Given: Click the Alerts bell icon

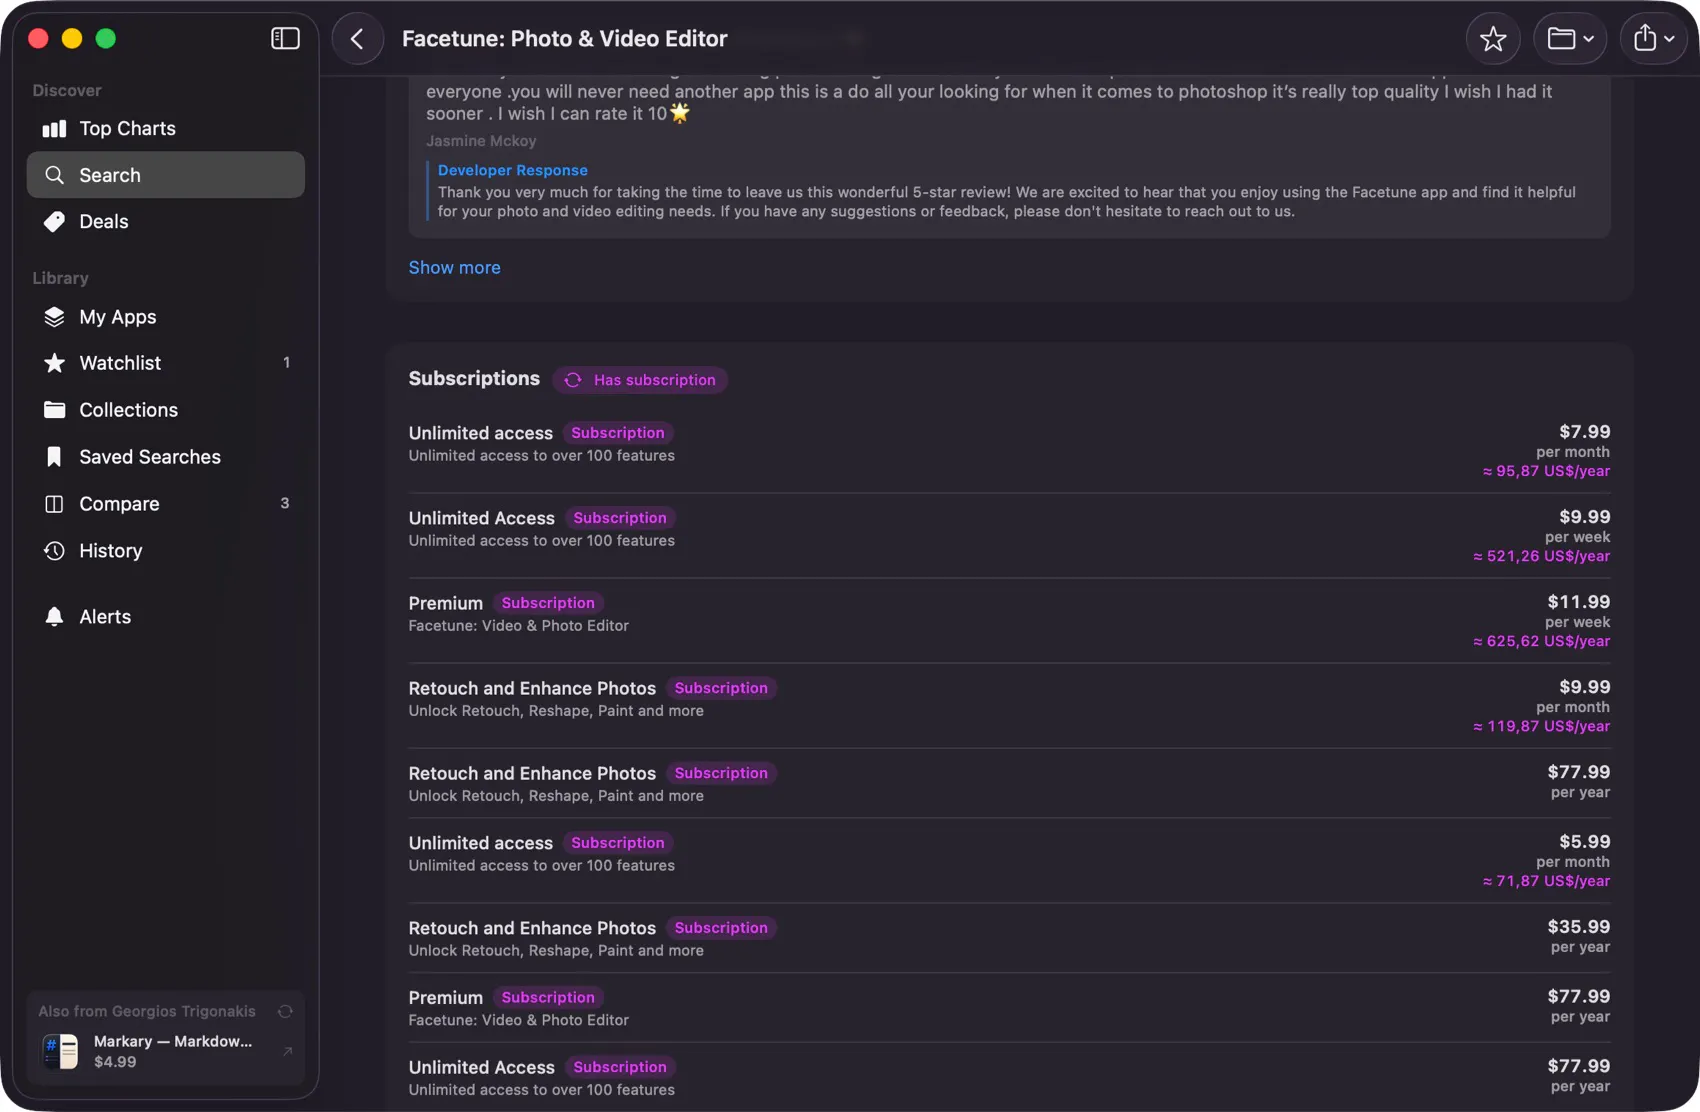Looking at the screenshot, I should click(54, 617).
